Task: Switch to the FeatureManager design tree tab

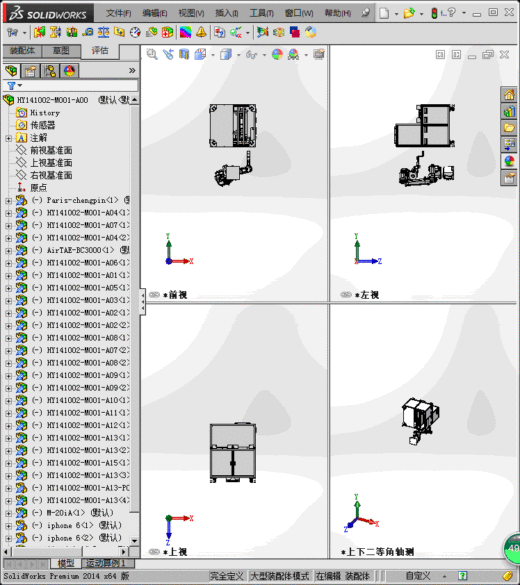Action: [x=11, y=71]
